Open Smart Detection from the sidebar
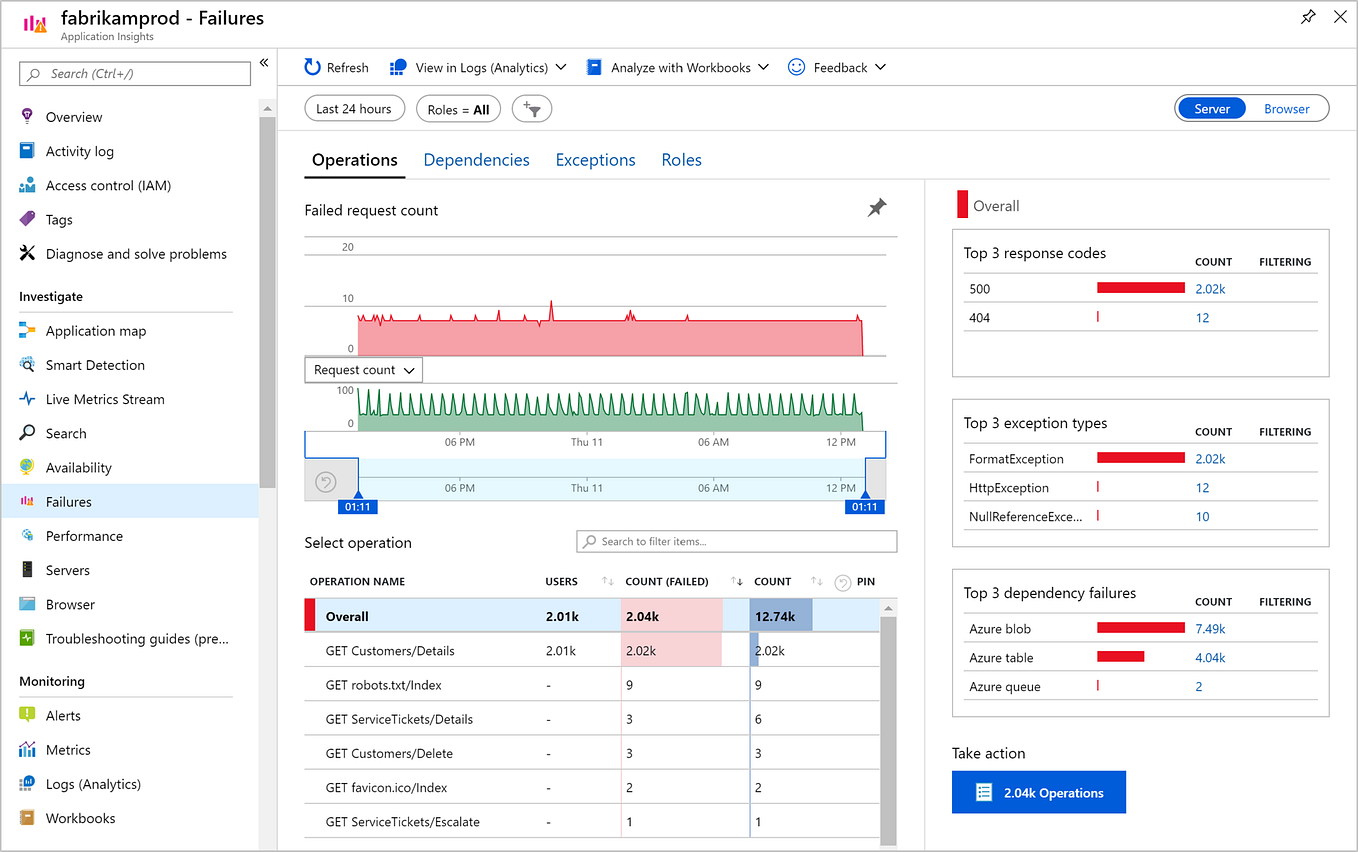Screen dimensions: 1358x852 [94, 365]
